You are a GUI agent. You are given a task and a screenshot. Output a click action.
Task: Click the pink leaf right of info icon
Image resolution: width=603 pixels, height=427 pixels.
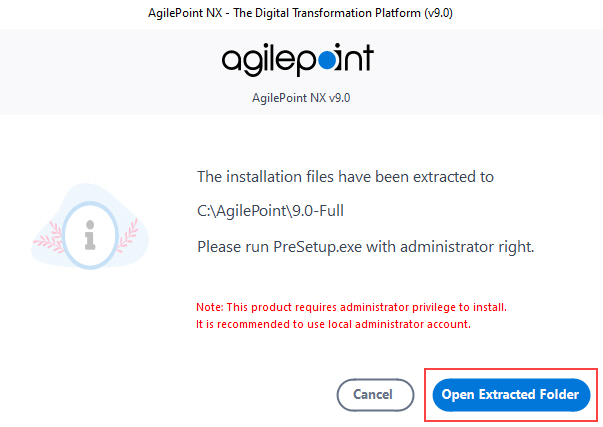(x=128, y=235)
